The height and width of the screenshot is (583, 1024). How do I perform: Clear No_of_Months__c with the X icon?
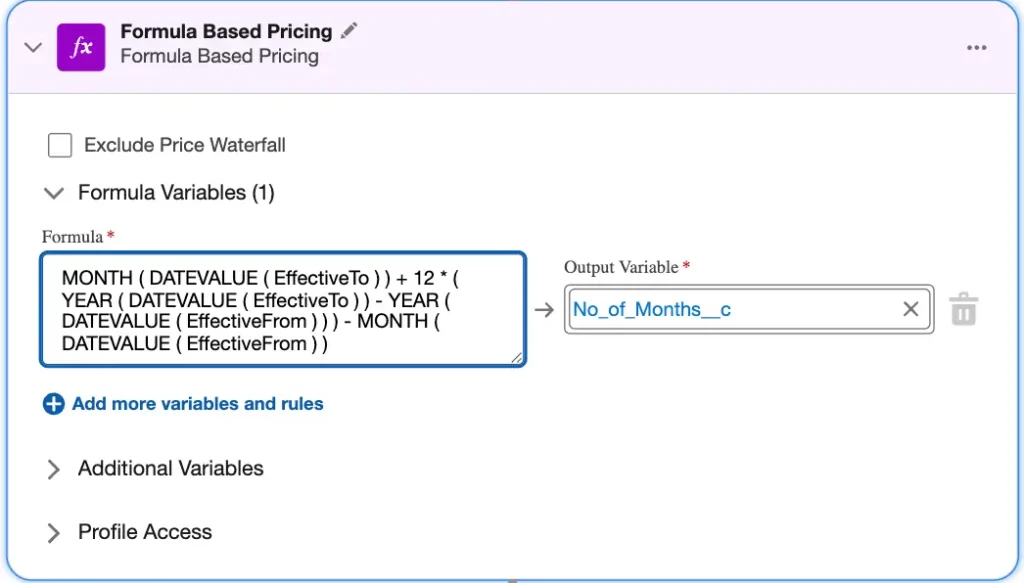[910, 309]
